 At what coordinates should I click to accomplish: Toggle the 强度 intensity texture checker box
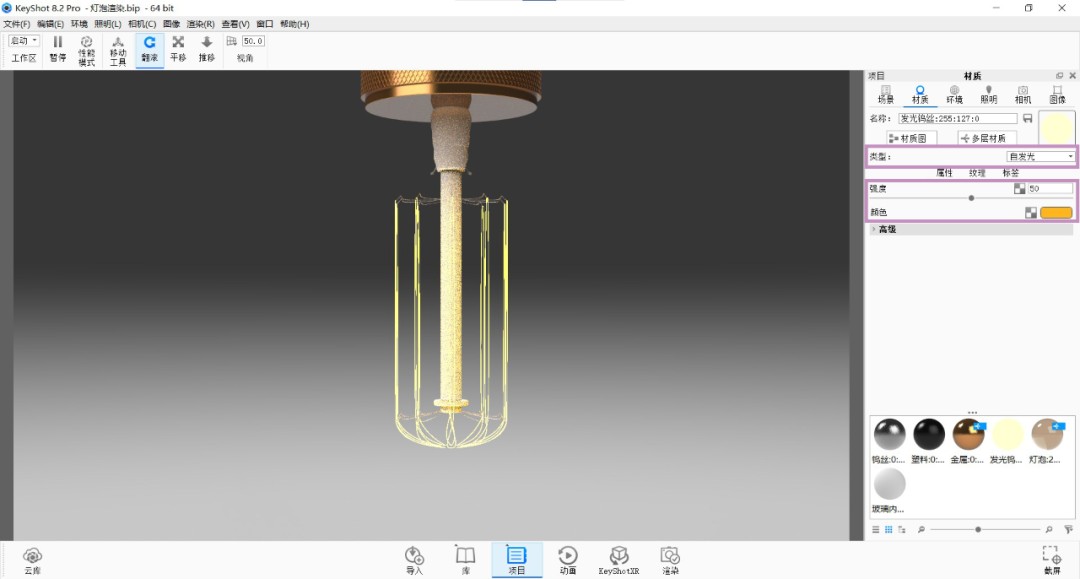click(x=1019, y=188)
